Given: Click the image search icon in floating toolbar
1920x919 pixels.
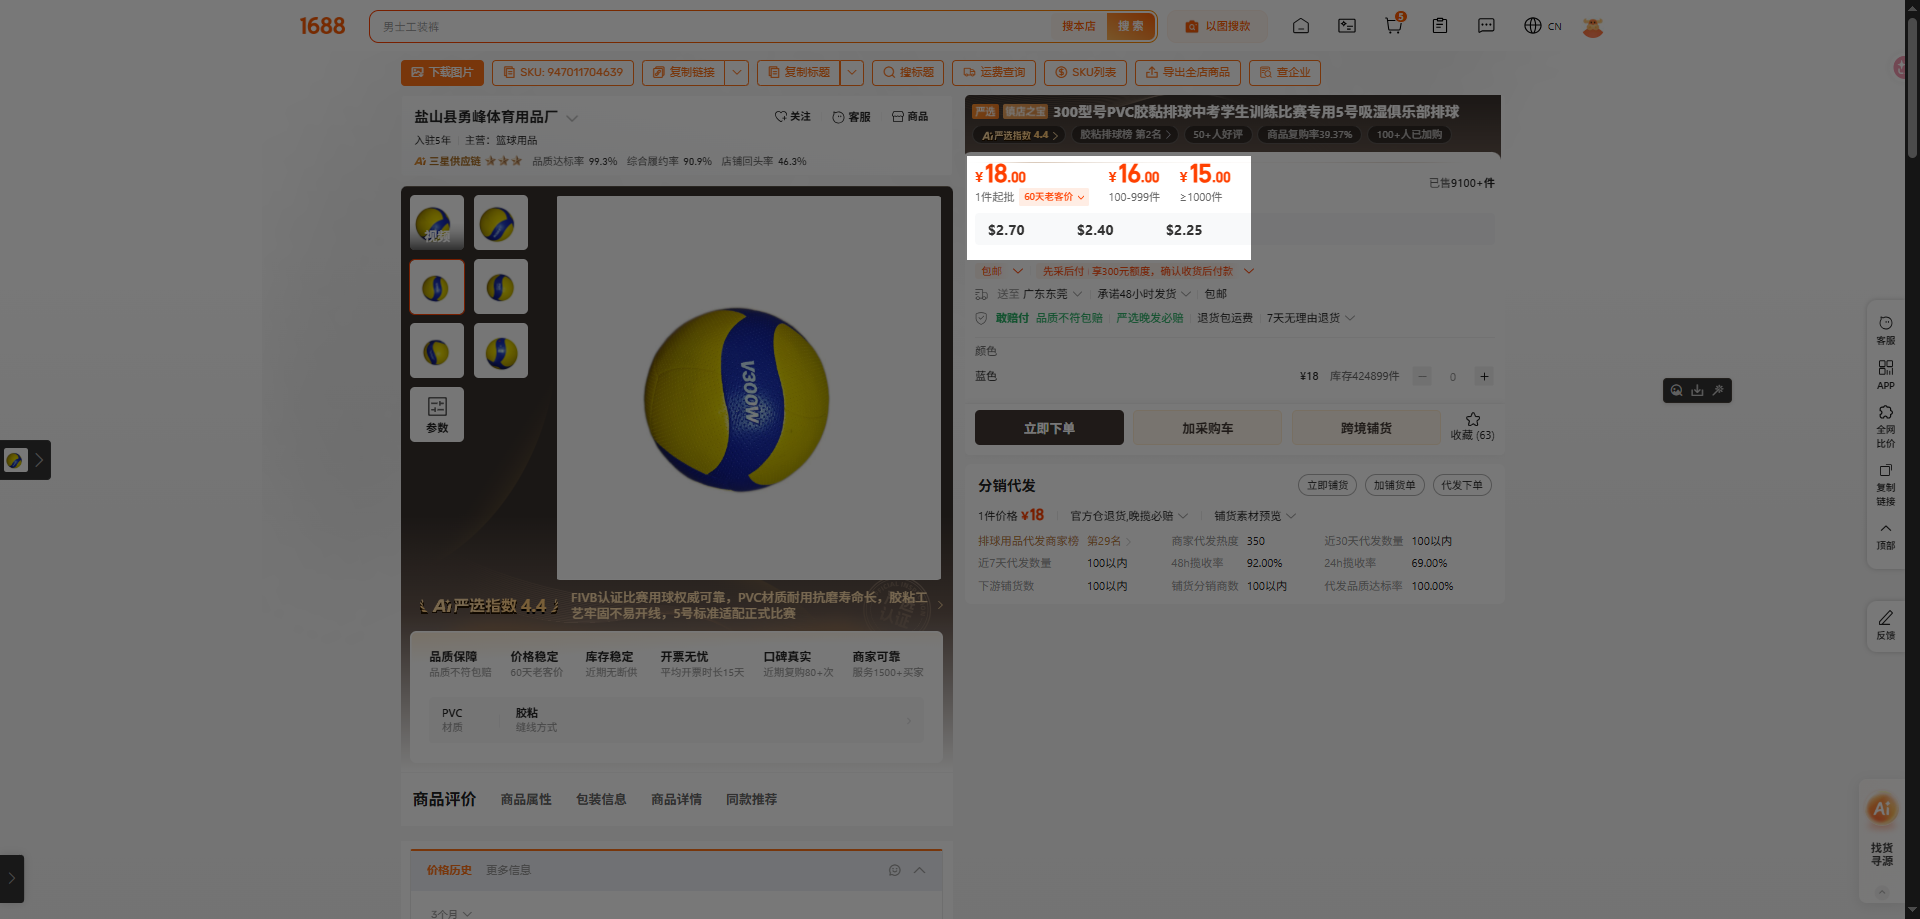Looking at the screenshot, I should click(x=1677, y=390).
